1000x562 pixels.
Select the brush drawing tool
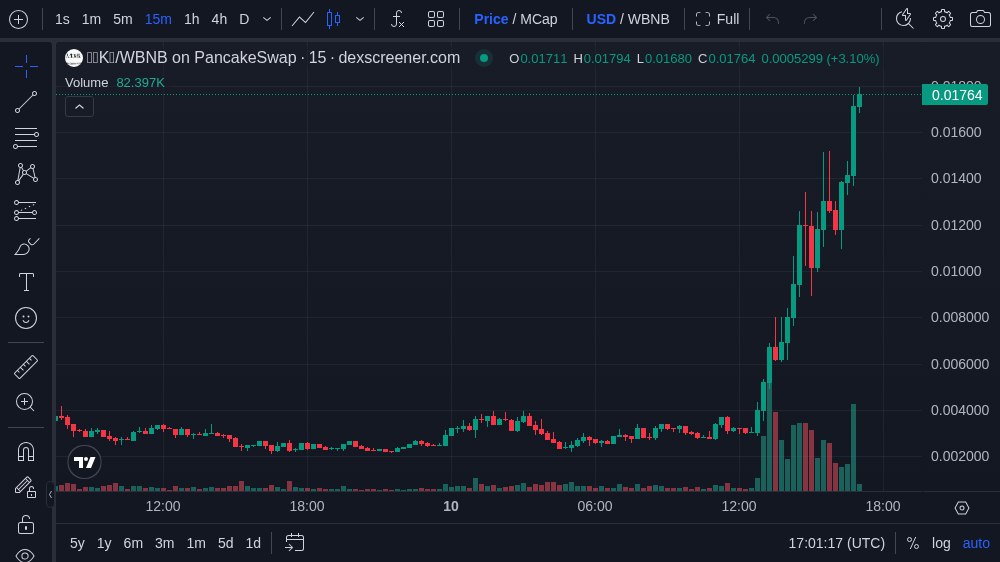pos(26,246)
